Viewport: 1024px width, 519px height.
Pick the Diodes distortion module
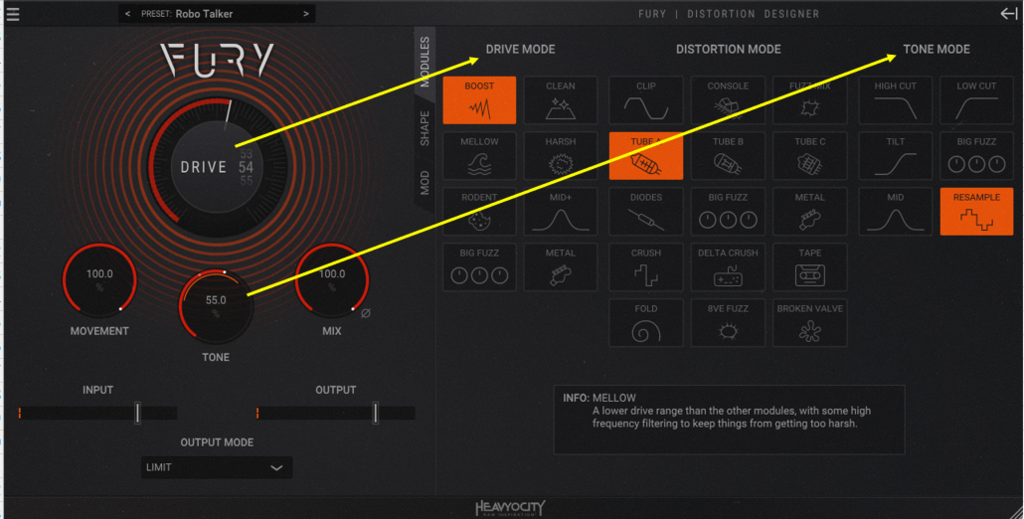point(646,212)
